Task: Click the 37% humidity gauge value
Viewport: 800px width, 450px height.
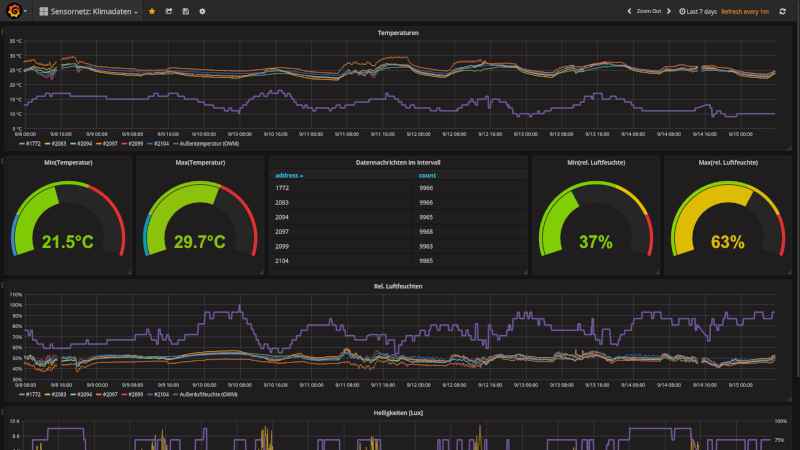Action: (x=595, y=242)
